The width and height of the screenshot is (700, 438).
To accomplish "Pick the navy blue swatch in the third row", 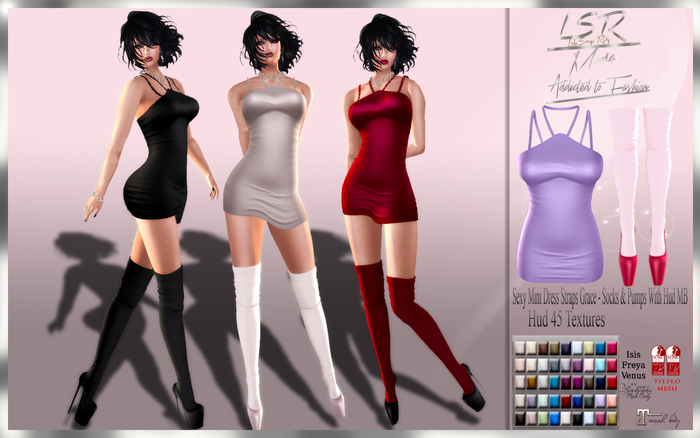I will click(x=600, y=382).
